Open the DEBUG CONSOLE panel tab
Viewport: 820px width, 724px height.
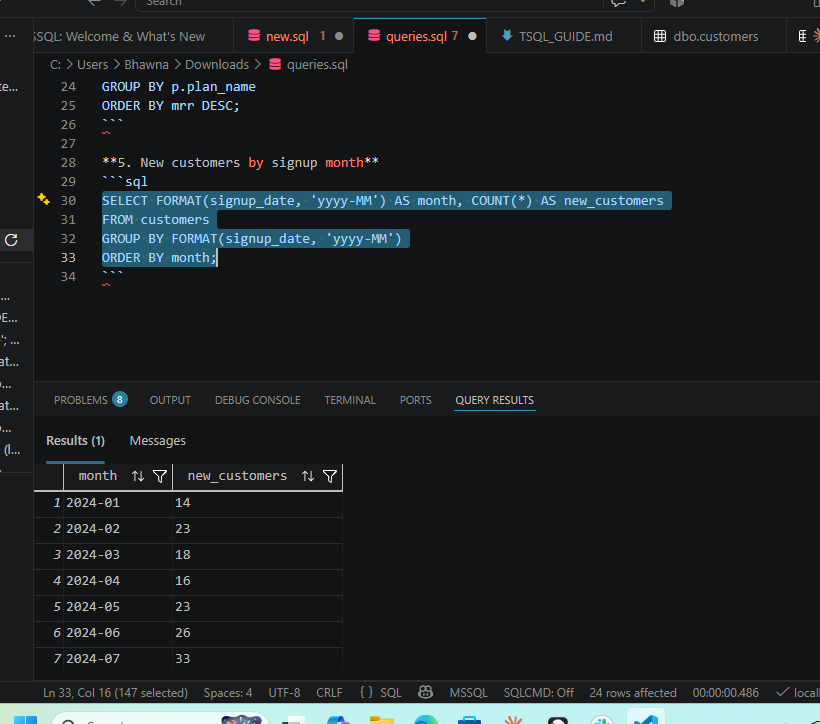[x=257, y=400]
